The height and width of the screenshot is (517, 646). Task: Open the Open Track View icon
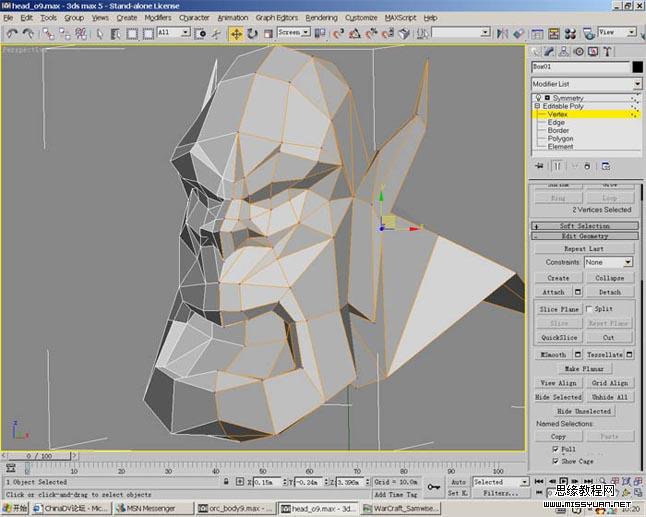pos(537,33)
